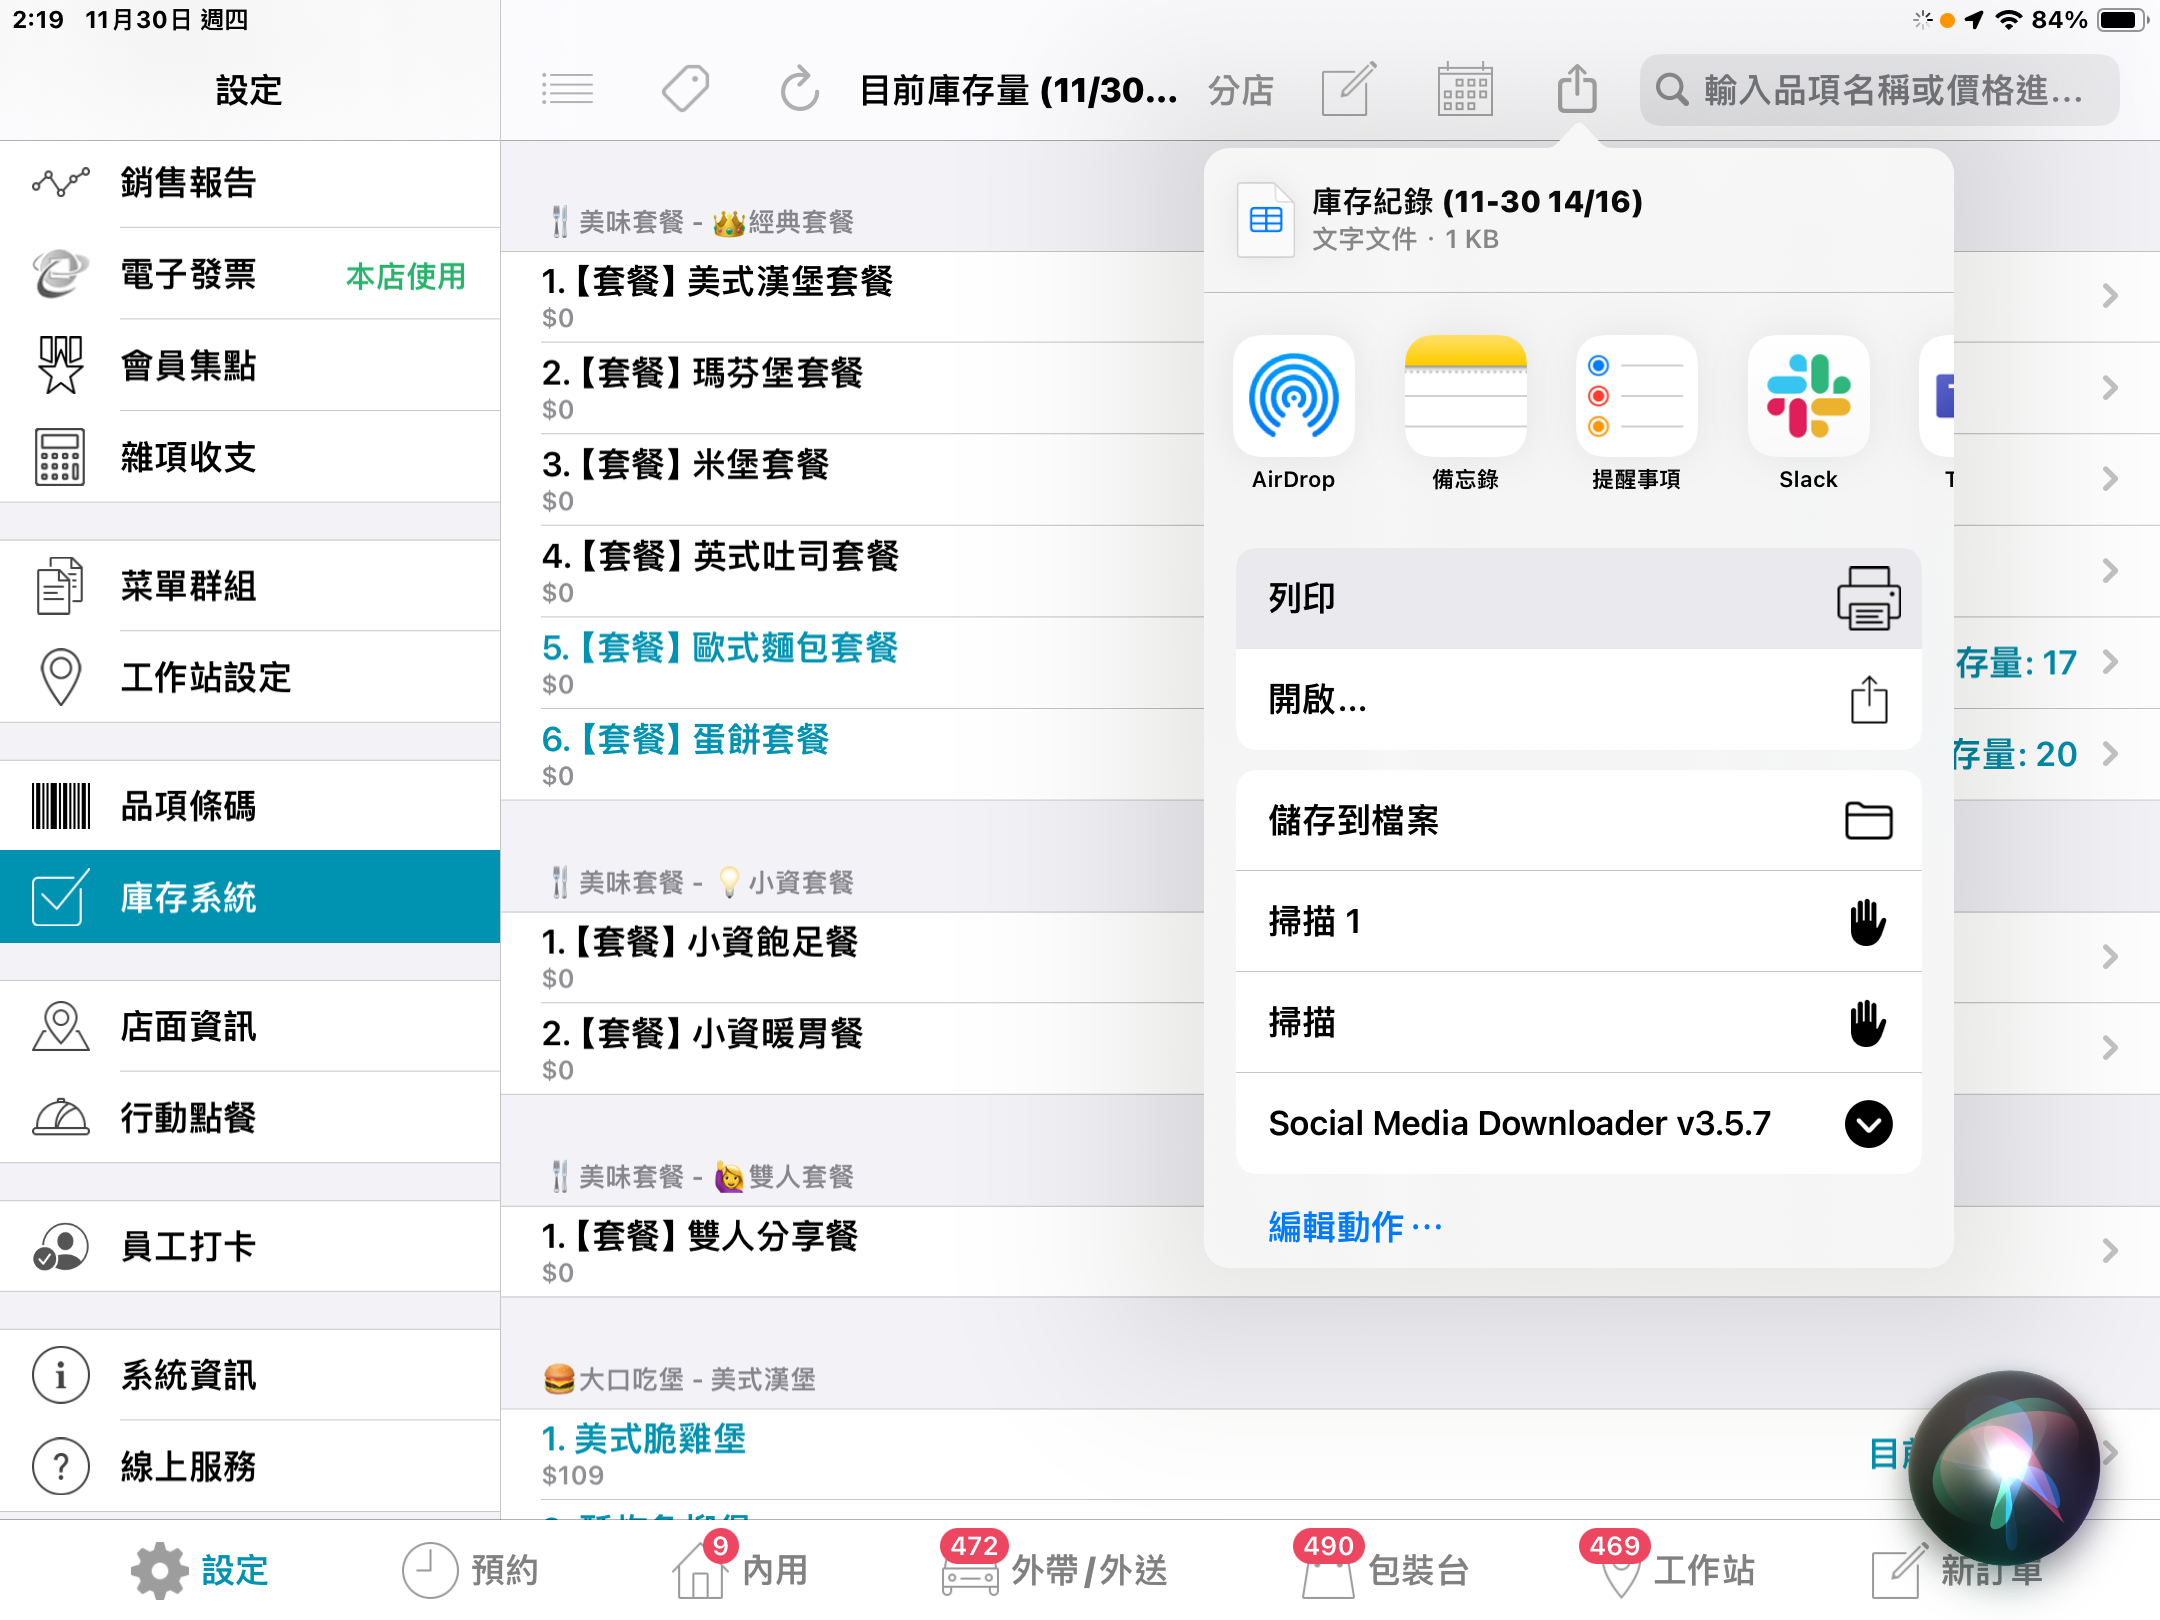Select 列印 print action
Screen dimensions: 2160x1620
point(1578,598)
